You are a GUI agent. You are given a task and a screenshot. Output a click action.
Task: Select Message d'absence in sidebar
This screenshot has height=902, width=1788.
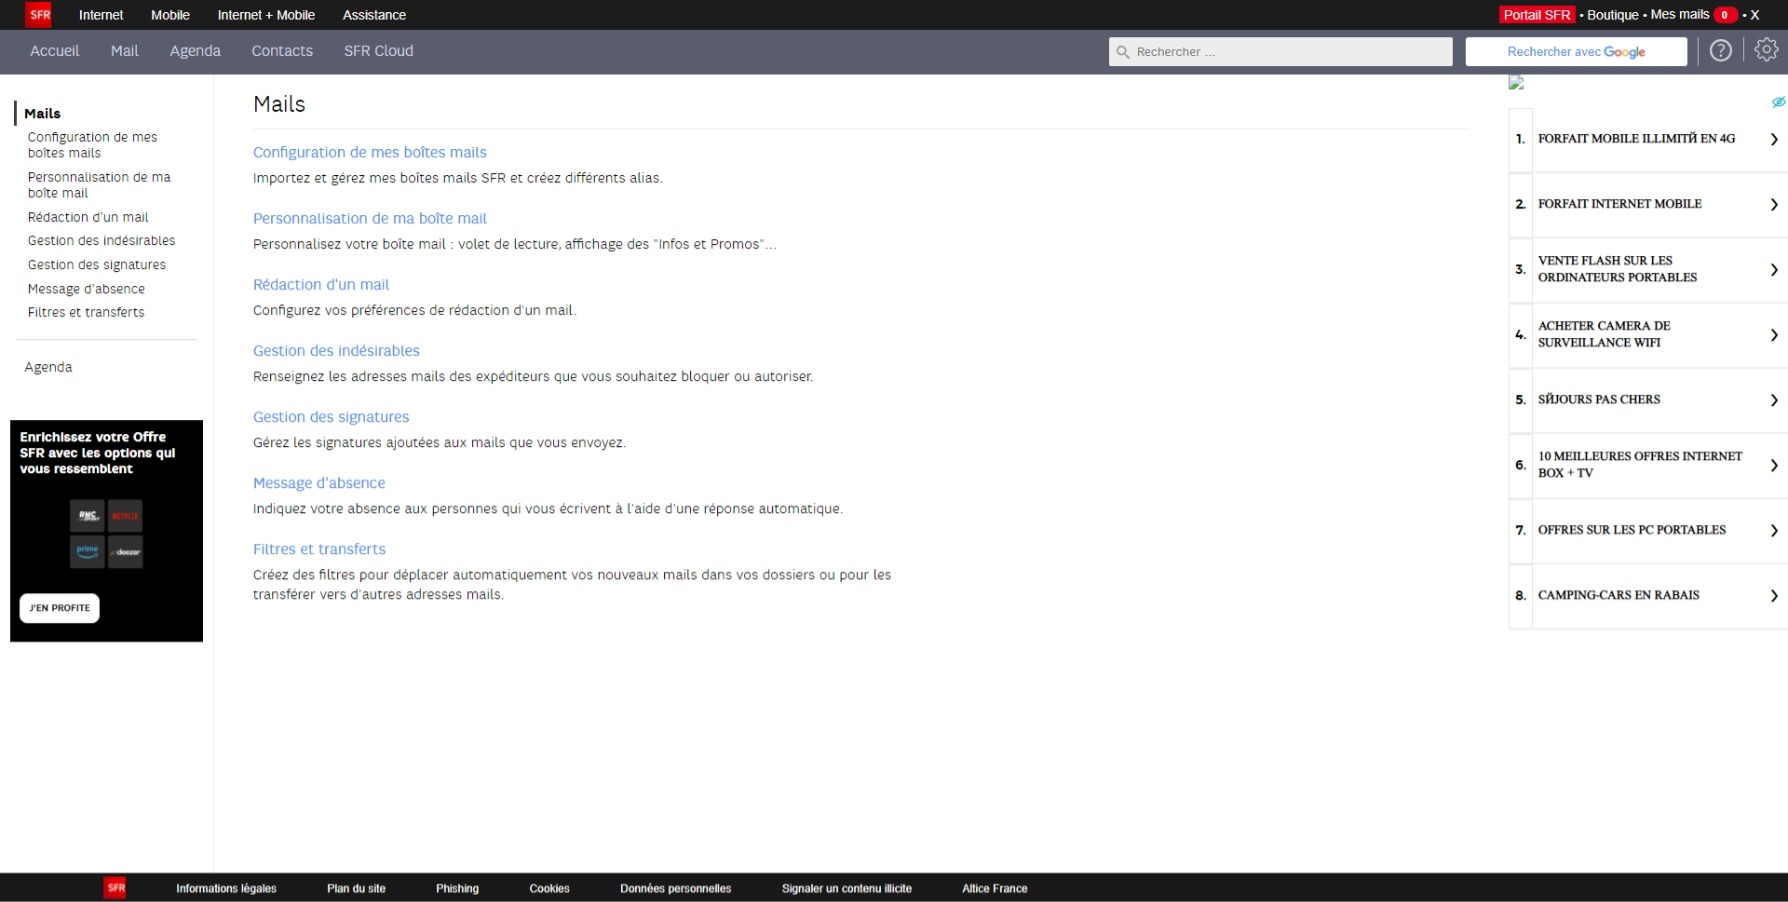(86, 289)
